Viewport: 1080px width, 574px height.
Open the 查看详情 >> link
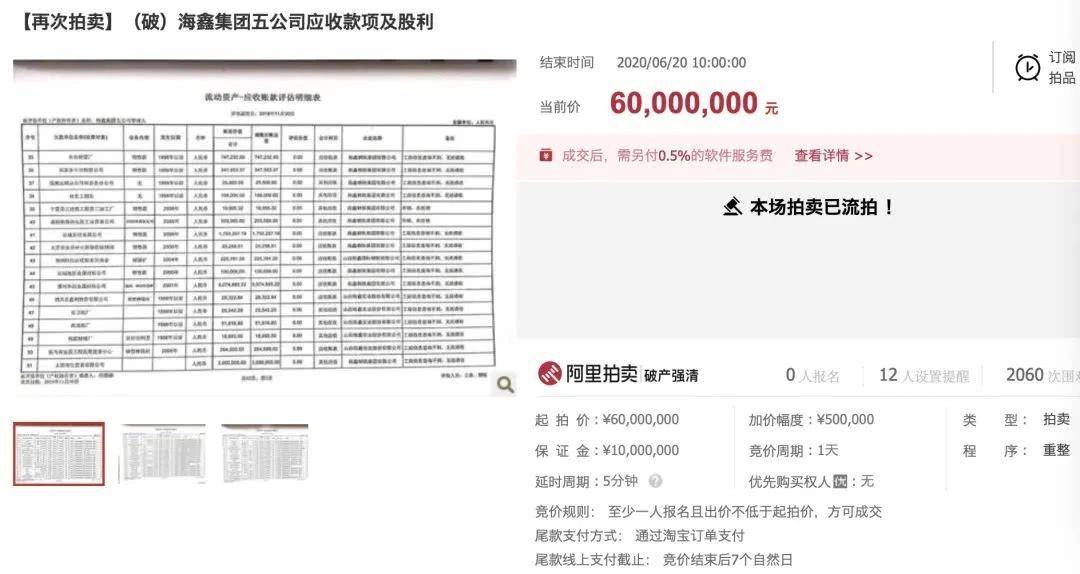[833, 156]
